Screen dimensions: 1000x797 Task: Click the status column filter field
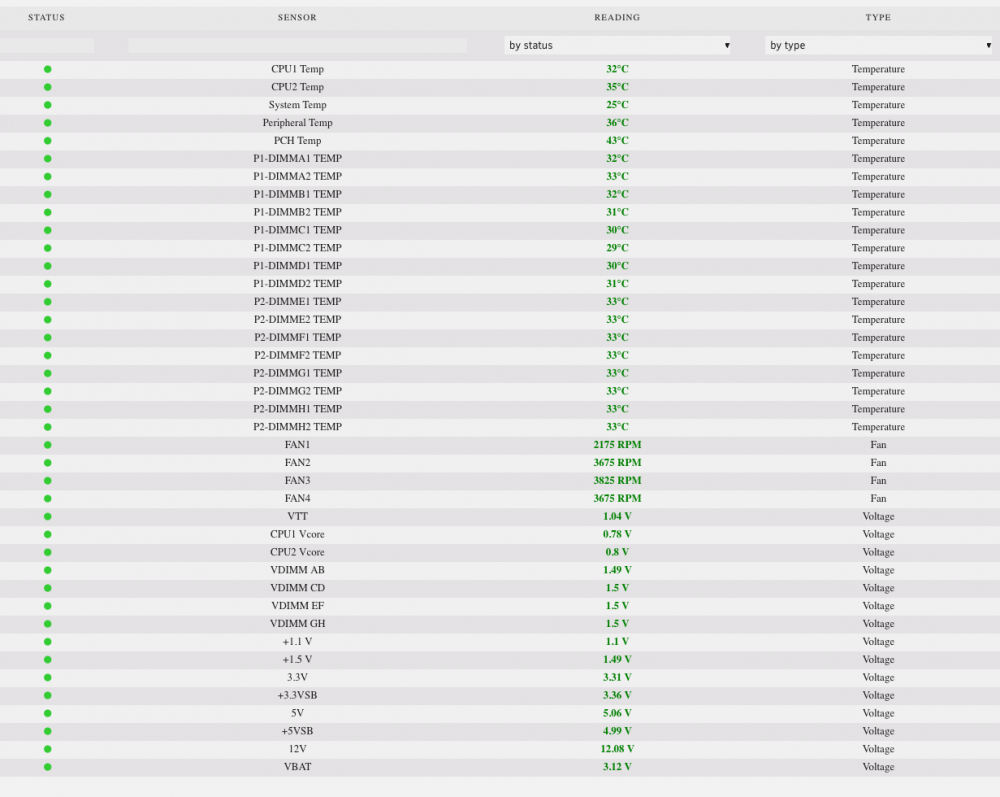pos(47,45)
